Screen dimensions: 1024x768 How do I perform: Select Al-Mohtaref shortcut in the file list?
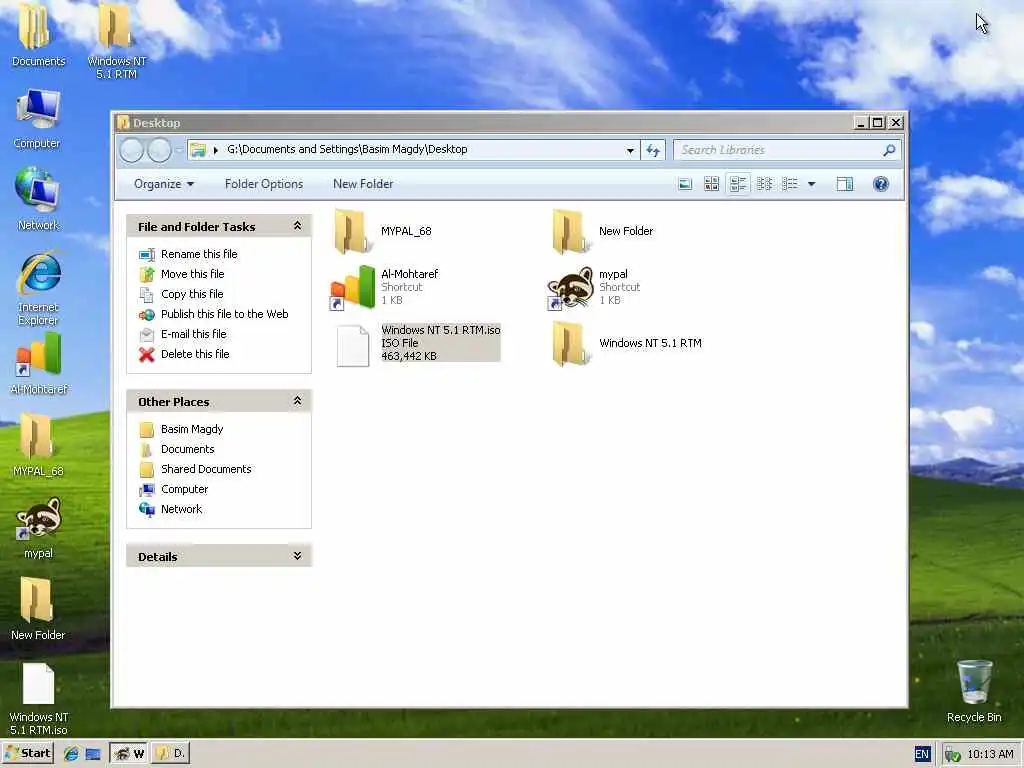[385, 287]
